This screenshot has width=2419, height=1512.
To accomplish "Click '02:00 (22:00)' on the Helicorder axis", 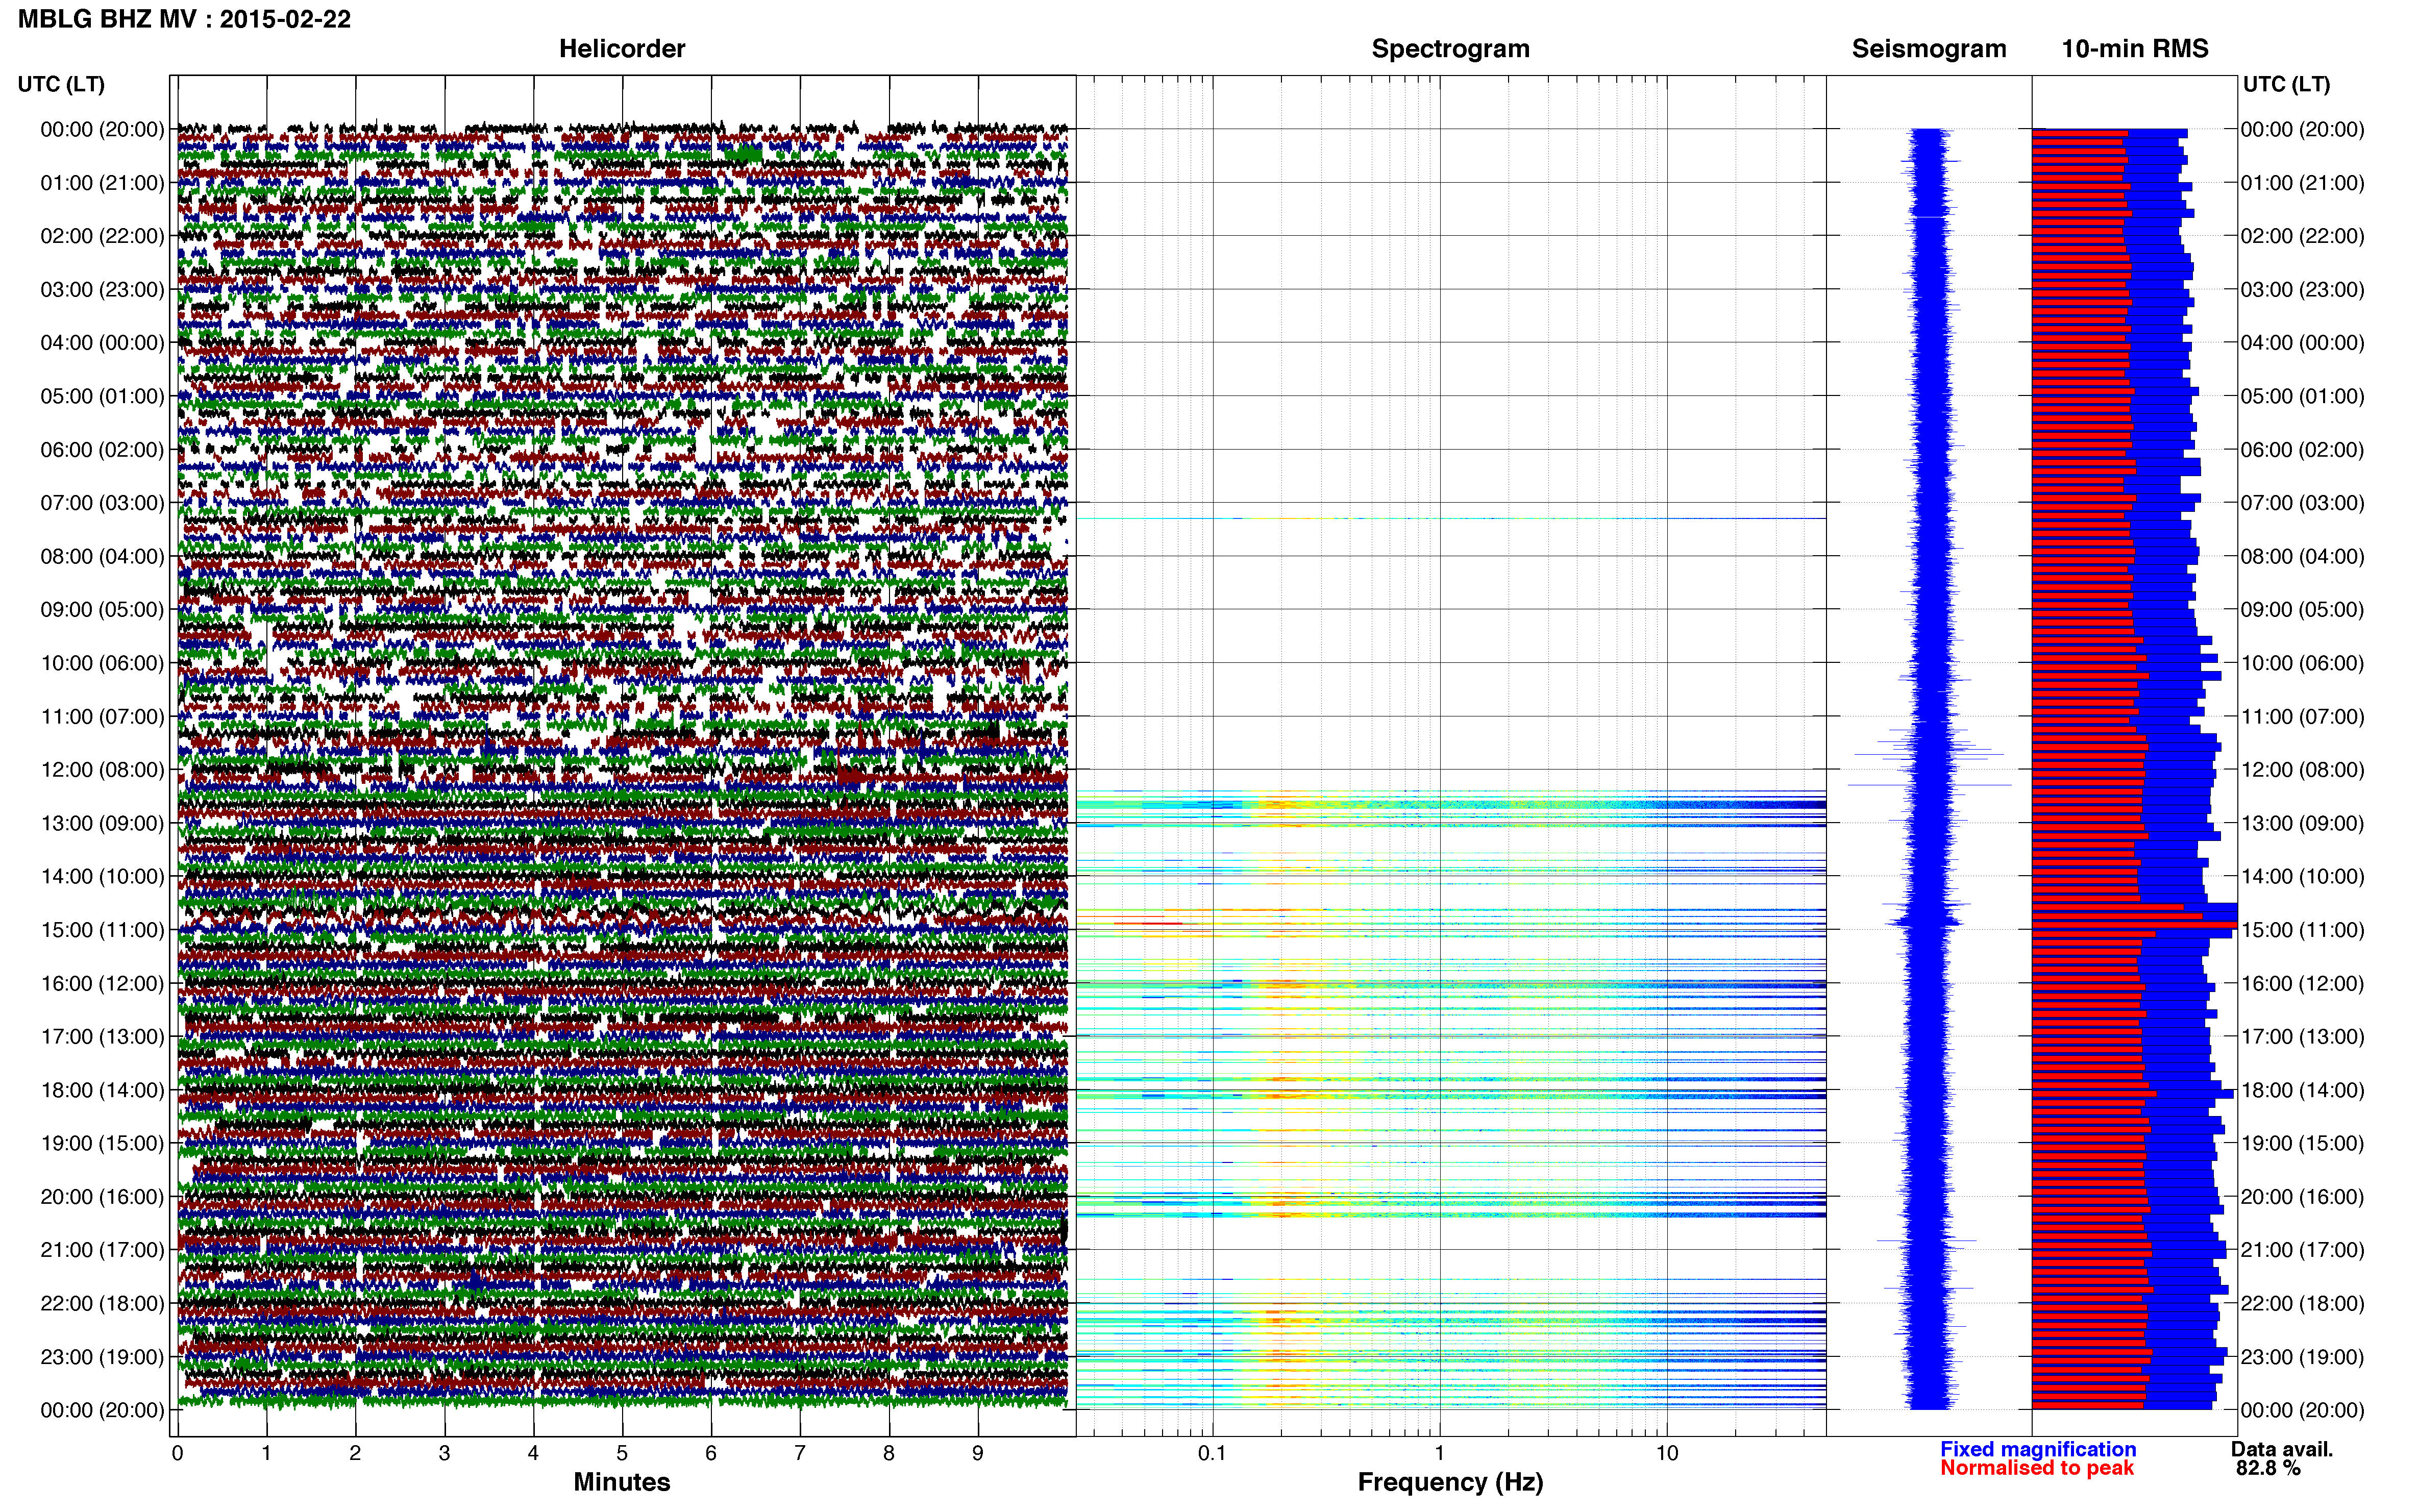I will pos(102,236).
